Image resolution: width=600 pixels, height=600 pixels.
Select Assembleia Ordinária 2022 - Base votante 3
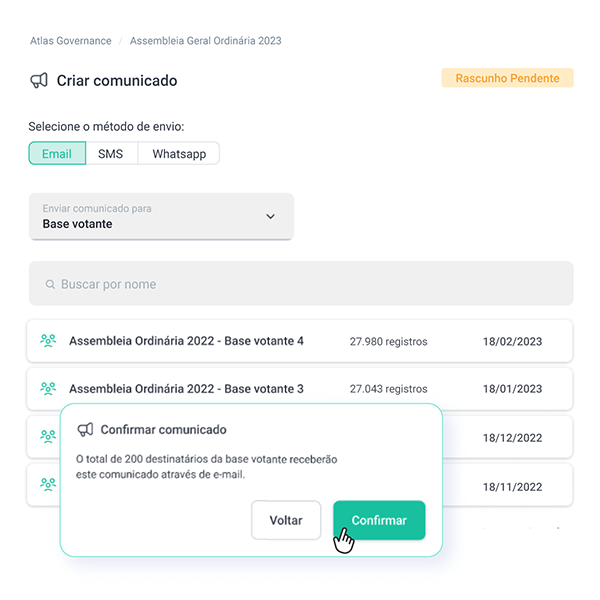pos(186,388)
